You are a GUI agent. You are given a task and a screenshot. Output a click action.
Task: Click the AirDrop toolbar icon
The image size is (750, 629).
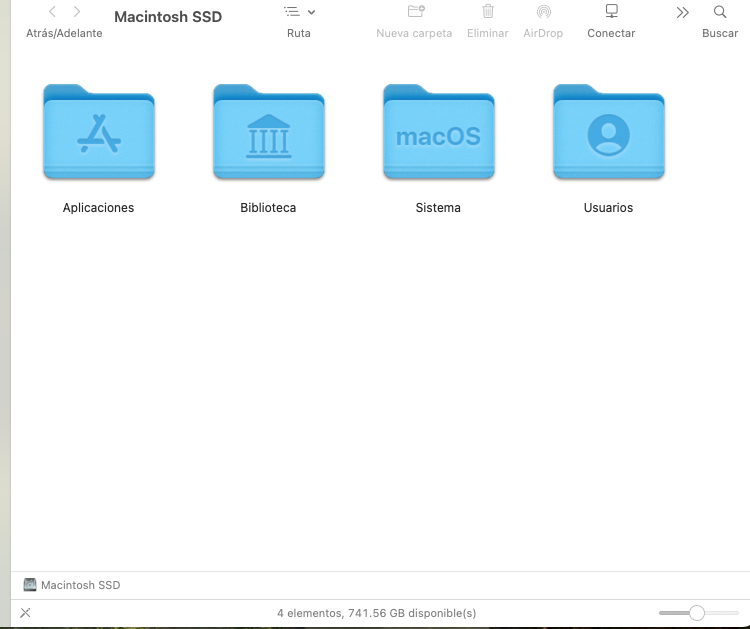click(544, 11)
